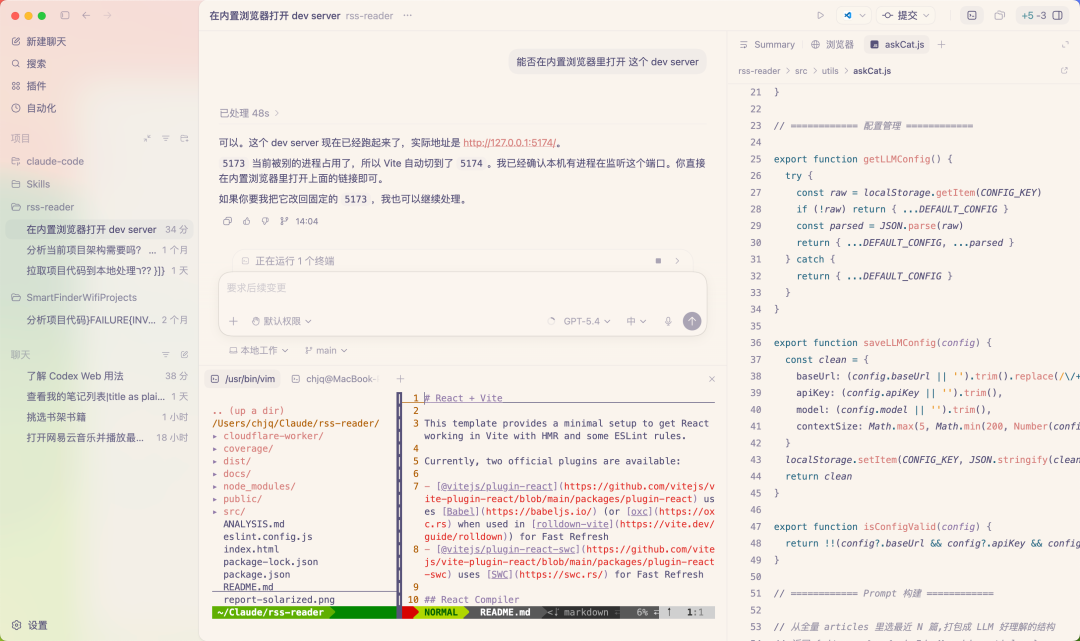Image resolution: width=1080 pixels, height=641 pixels.
Task: Toggle the right side panel
Action: pyautogui.click(x=1058, y=15)
